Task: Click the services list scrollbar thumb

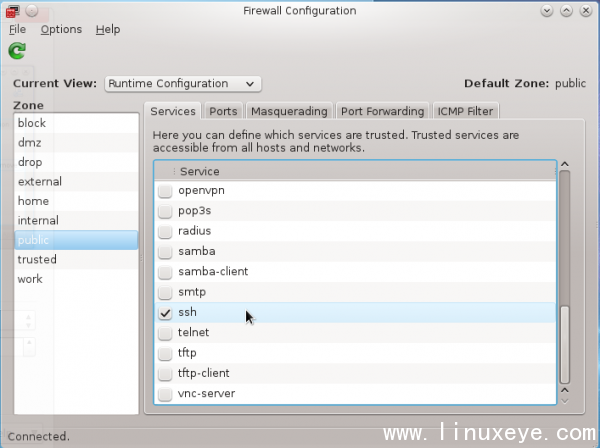Action: 565,344
